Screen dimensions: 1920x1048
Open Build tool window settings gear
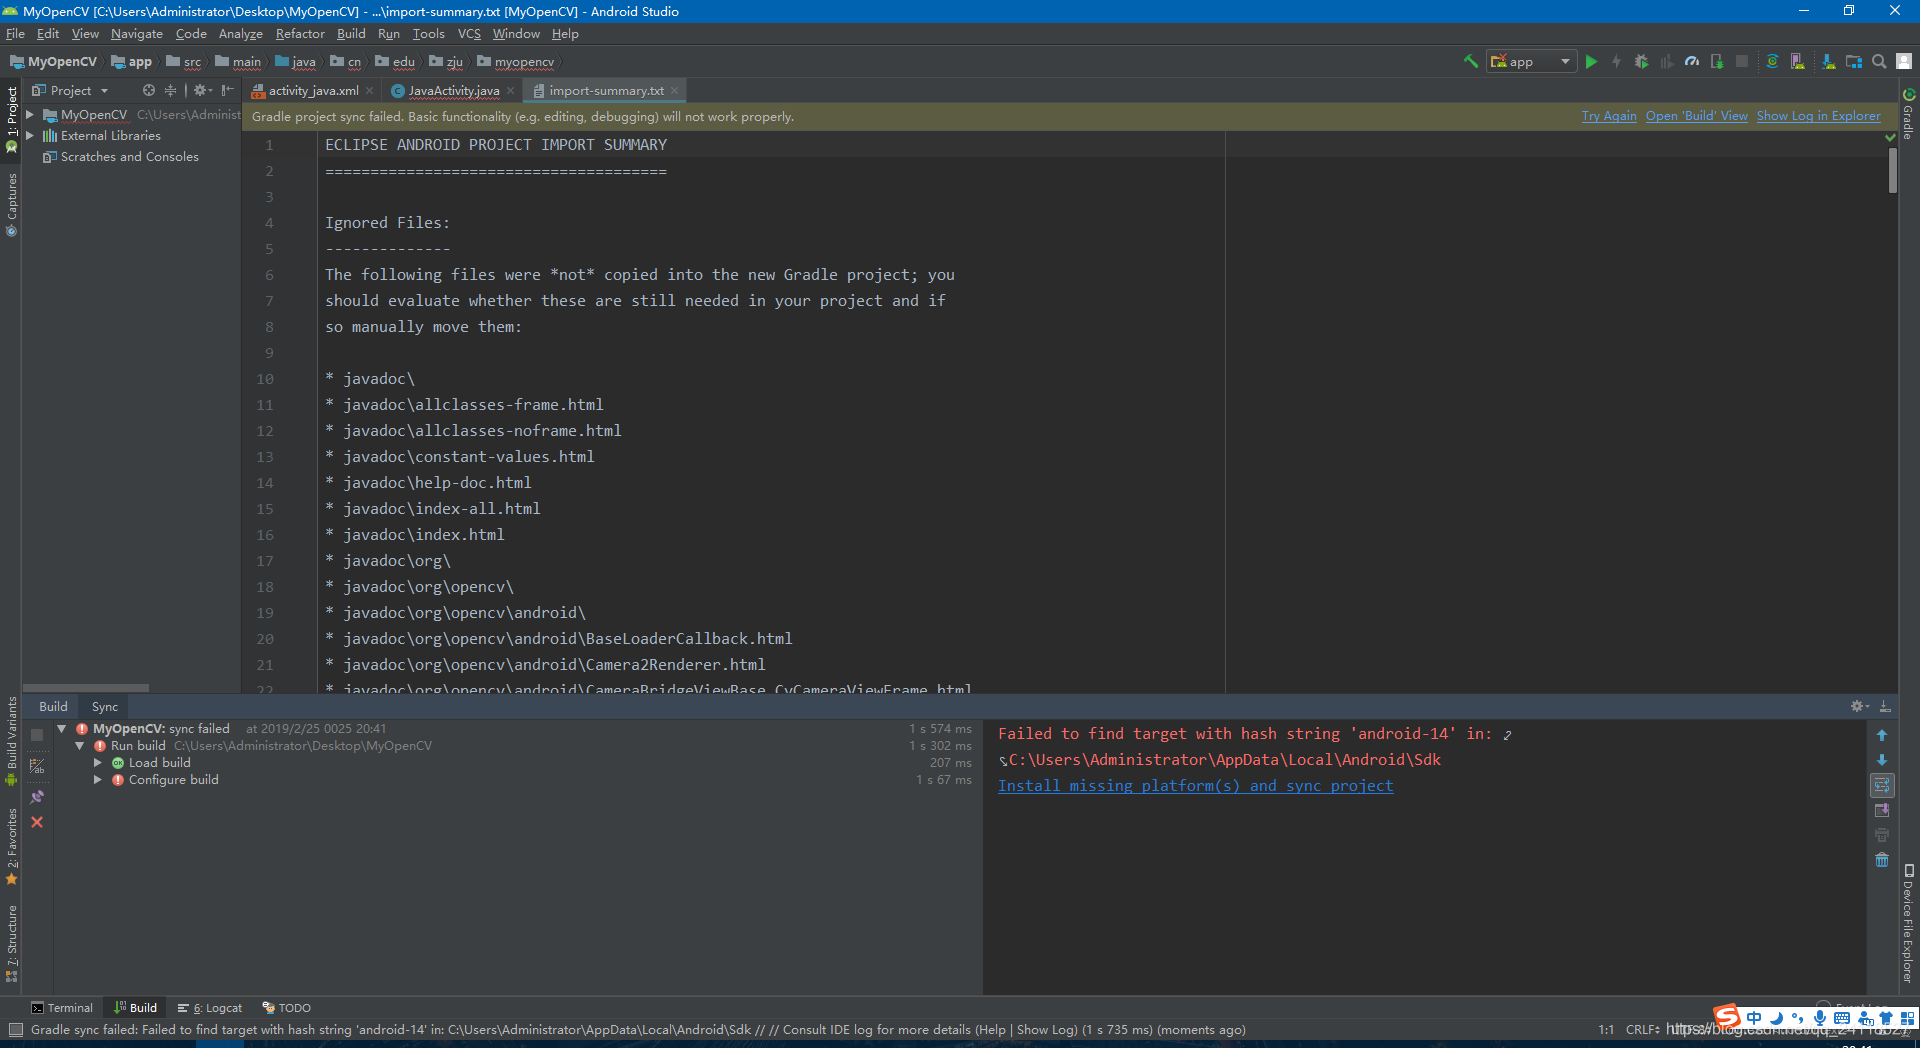click(x=1859, y=706)
